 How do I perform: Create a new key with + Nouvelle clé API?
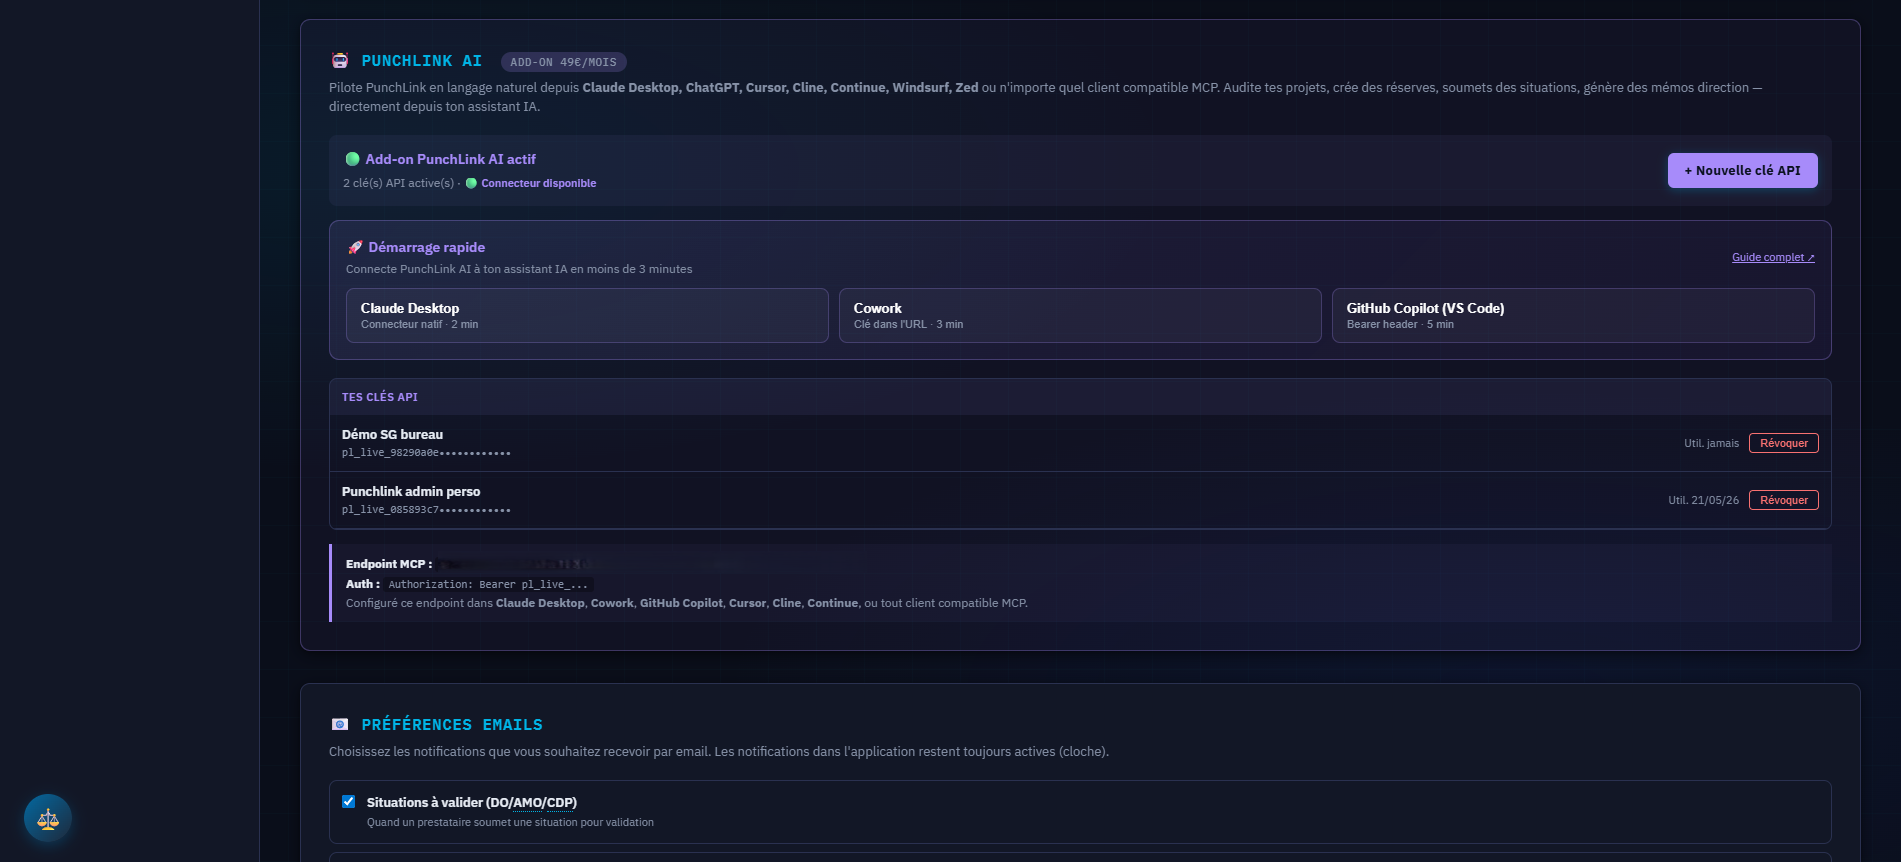click(x=1742, y=170)
